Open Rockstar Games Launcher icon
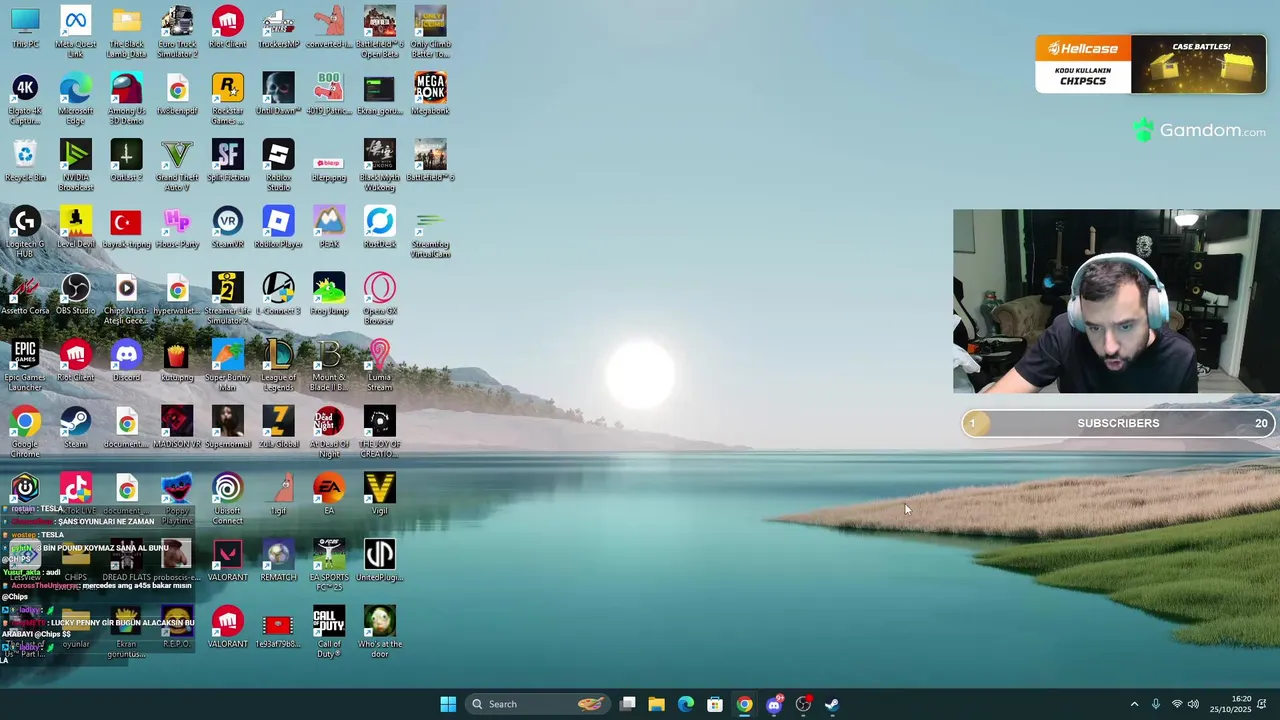The height and width of the screenshot is (720, 1280). 227,99
